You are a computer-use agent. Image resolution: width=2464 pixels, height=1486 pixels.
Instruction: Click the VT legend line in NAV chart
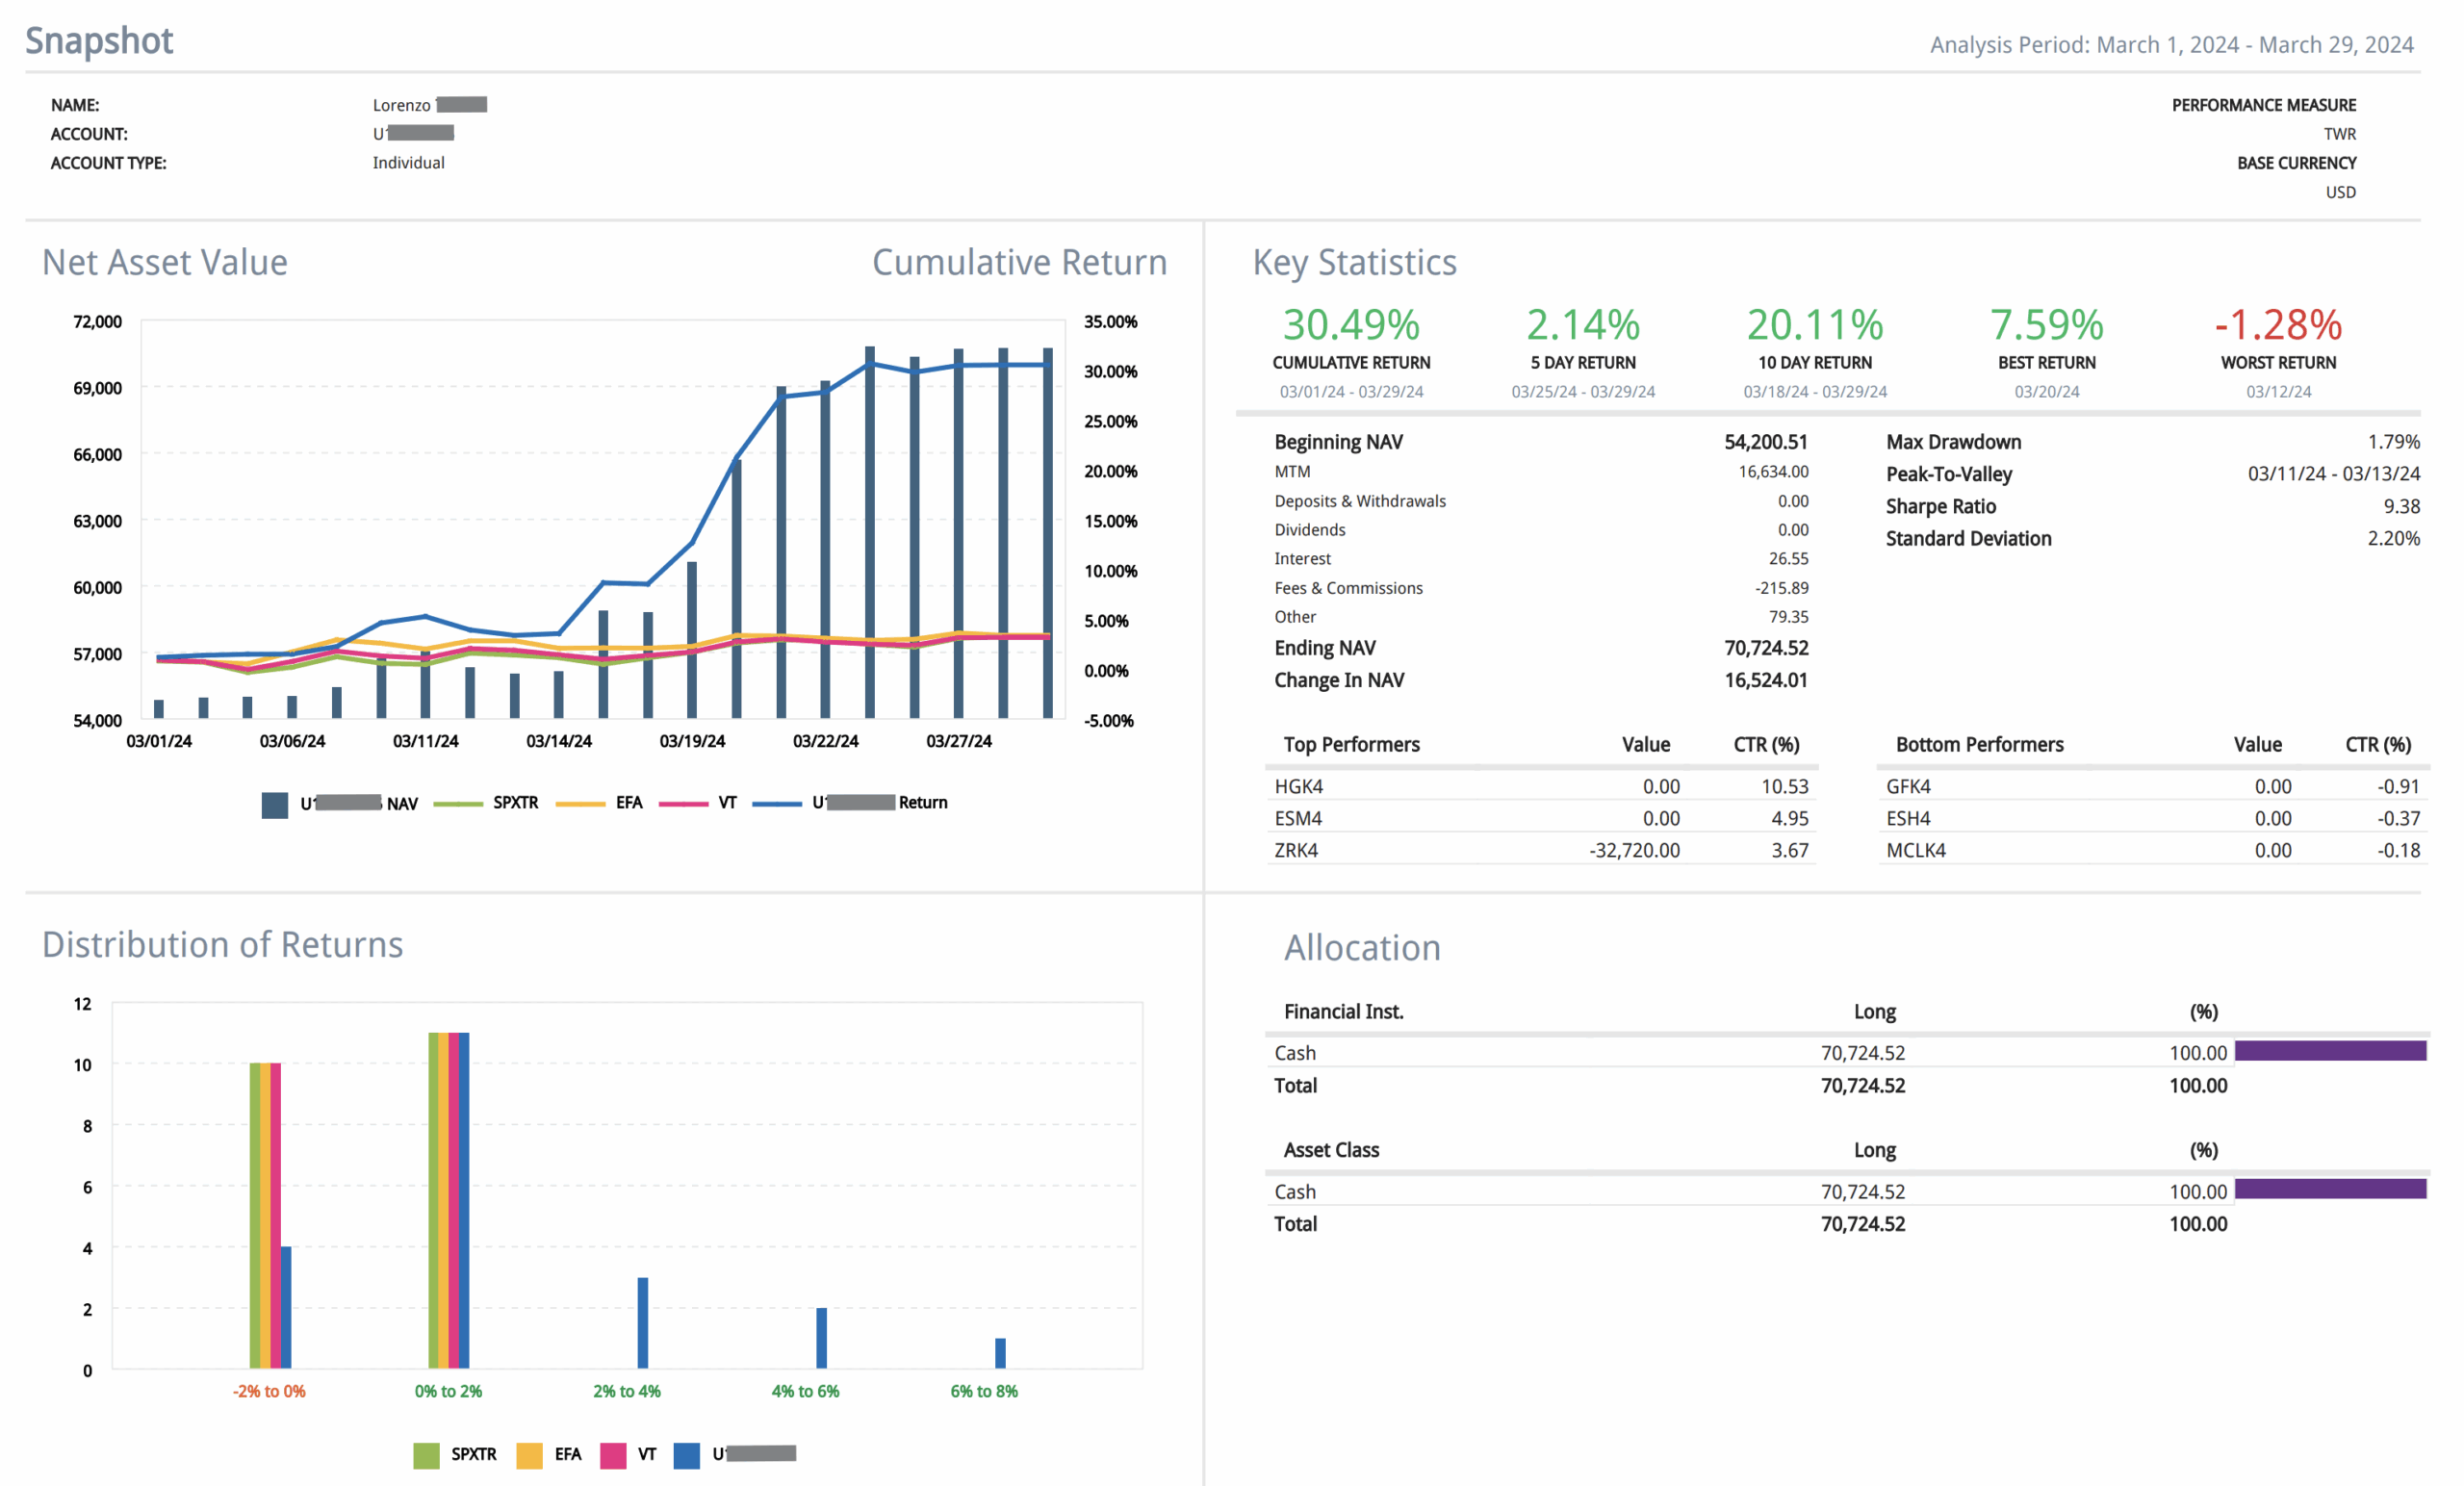[x=684, y=803]
